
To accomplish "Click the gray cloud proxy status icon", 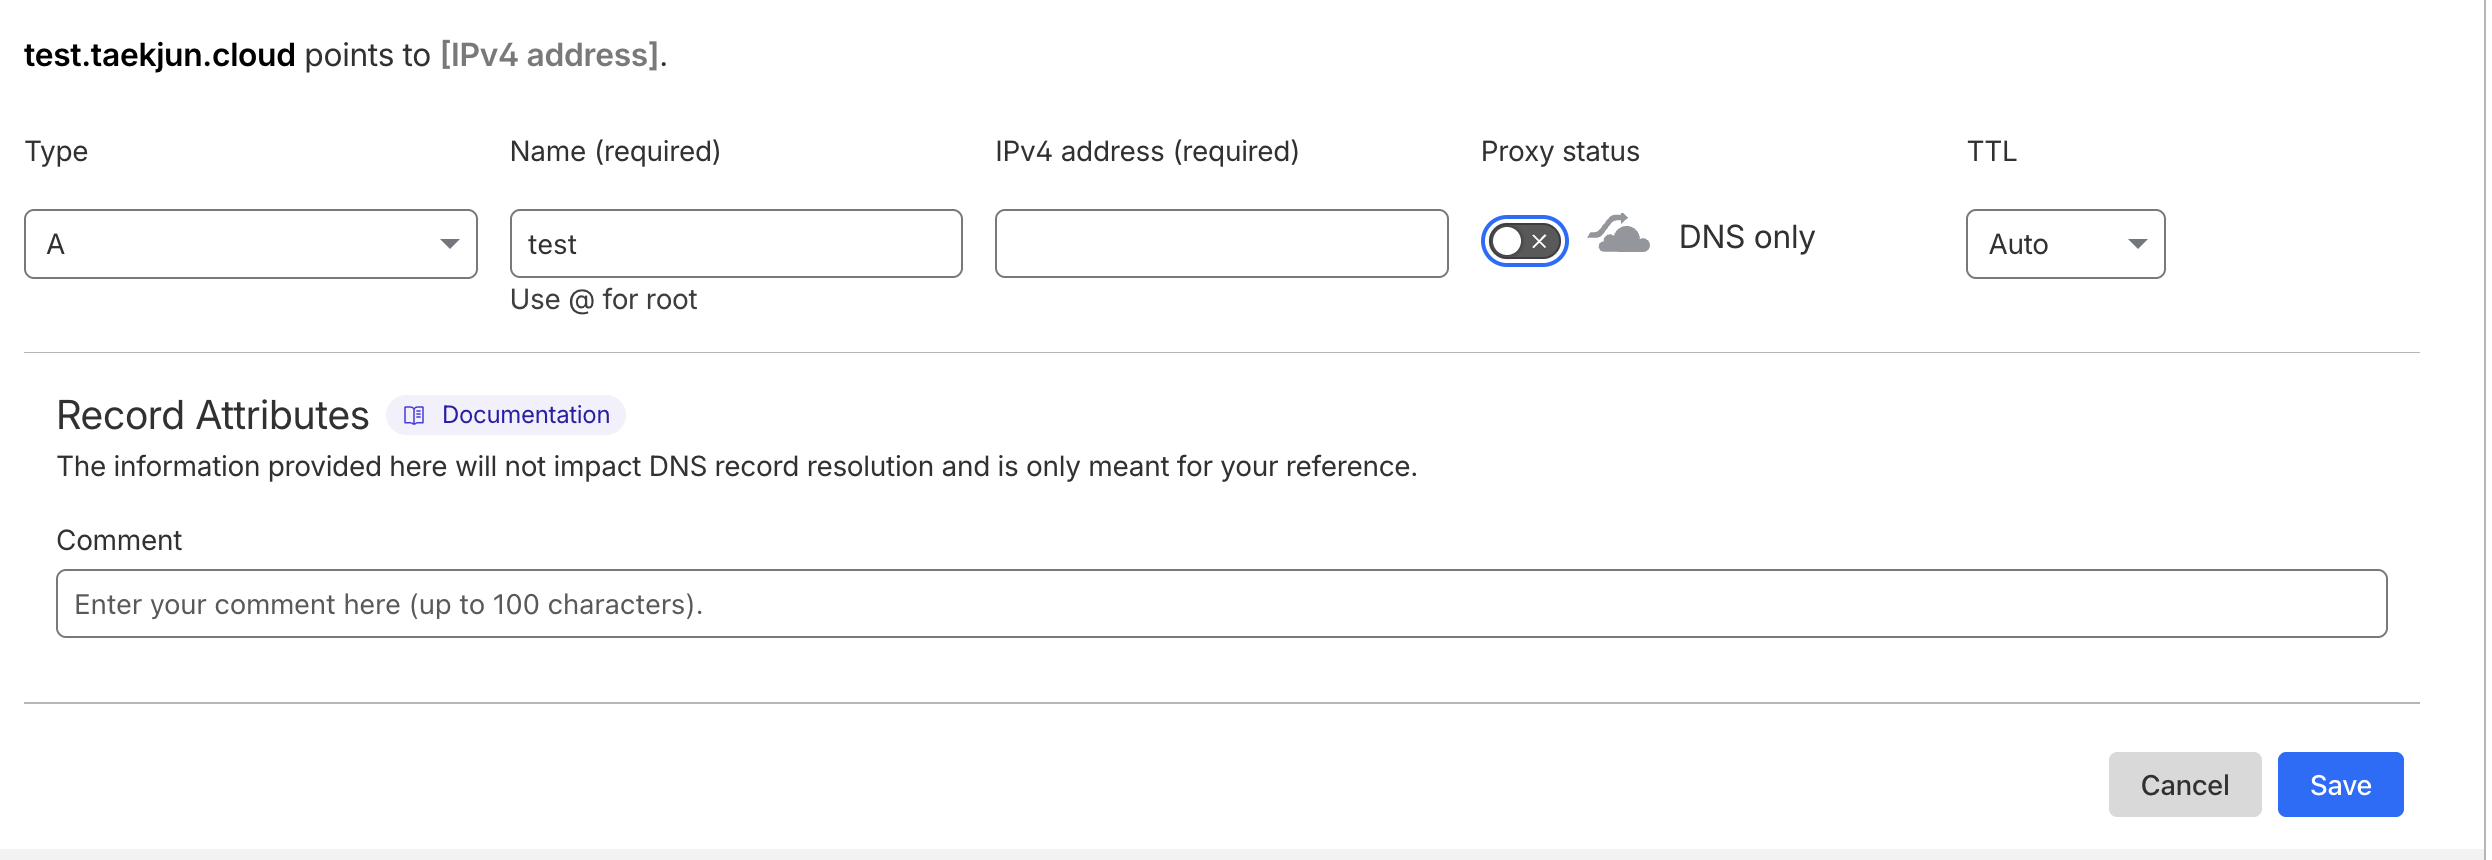I will (1619, 234).
